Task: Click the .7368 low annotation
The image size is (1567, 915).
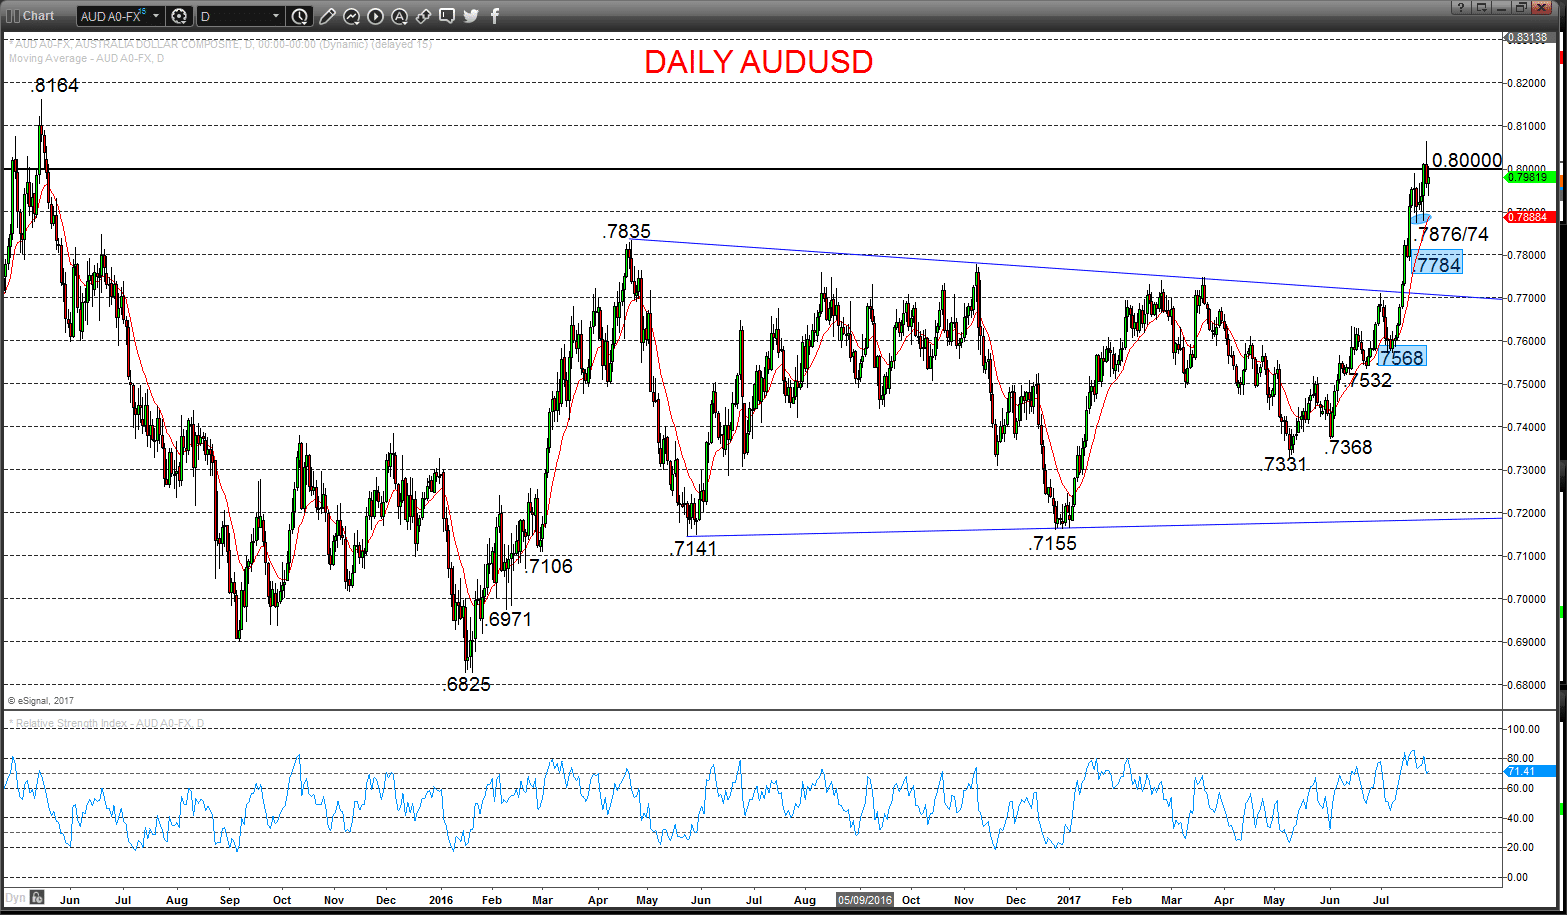Action: click(x=1349, y=448)
